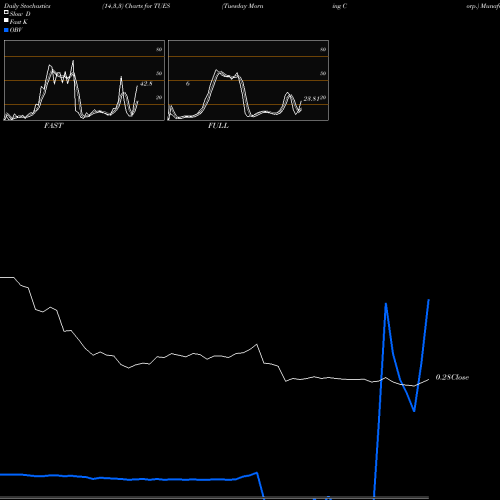500x500 pixels.
Task: Click the 'FAST' chart caption
Action: click(x=53, y=126)
